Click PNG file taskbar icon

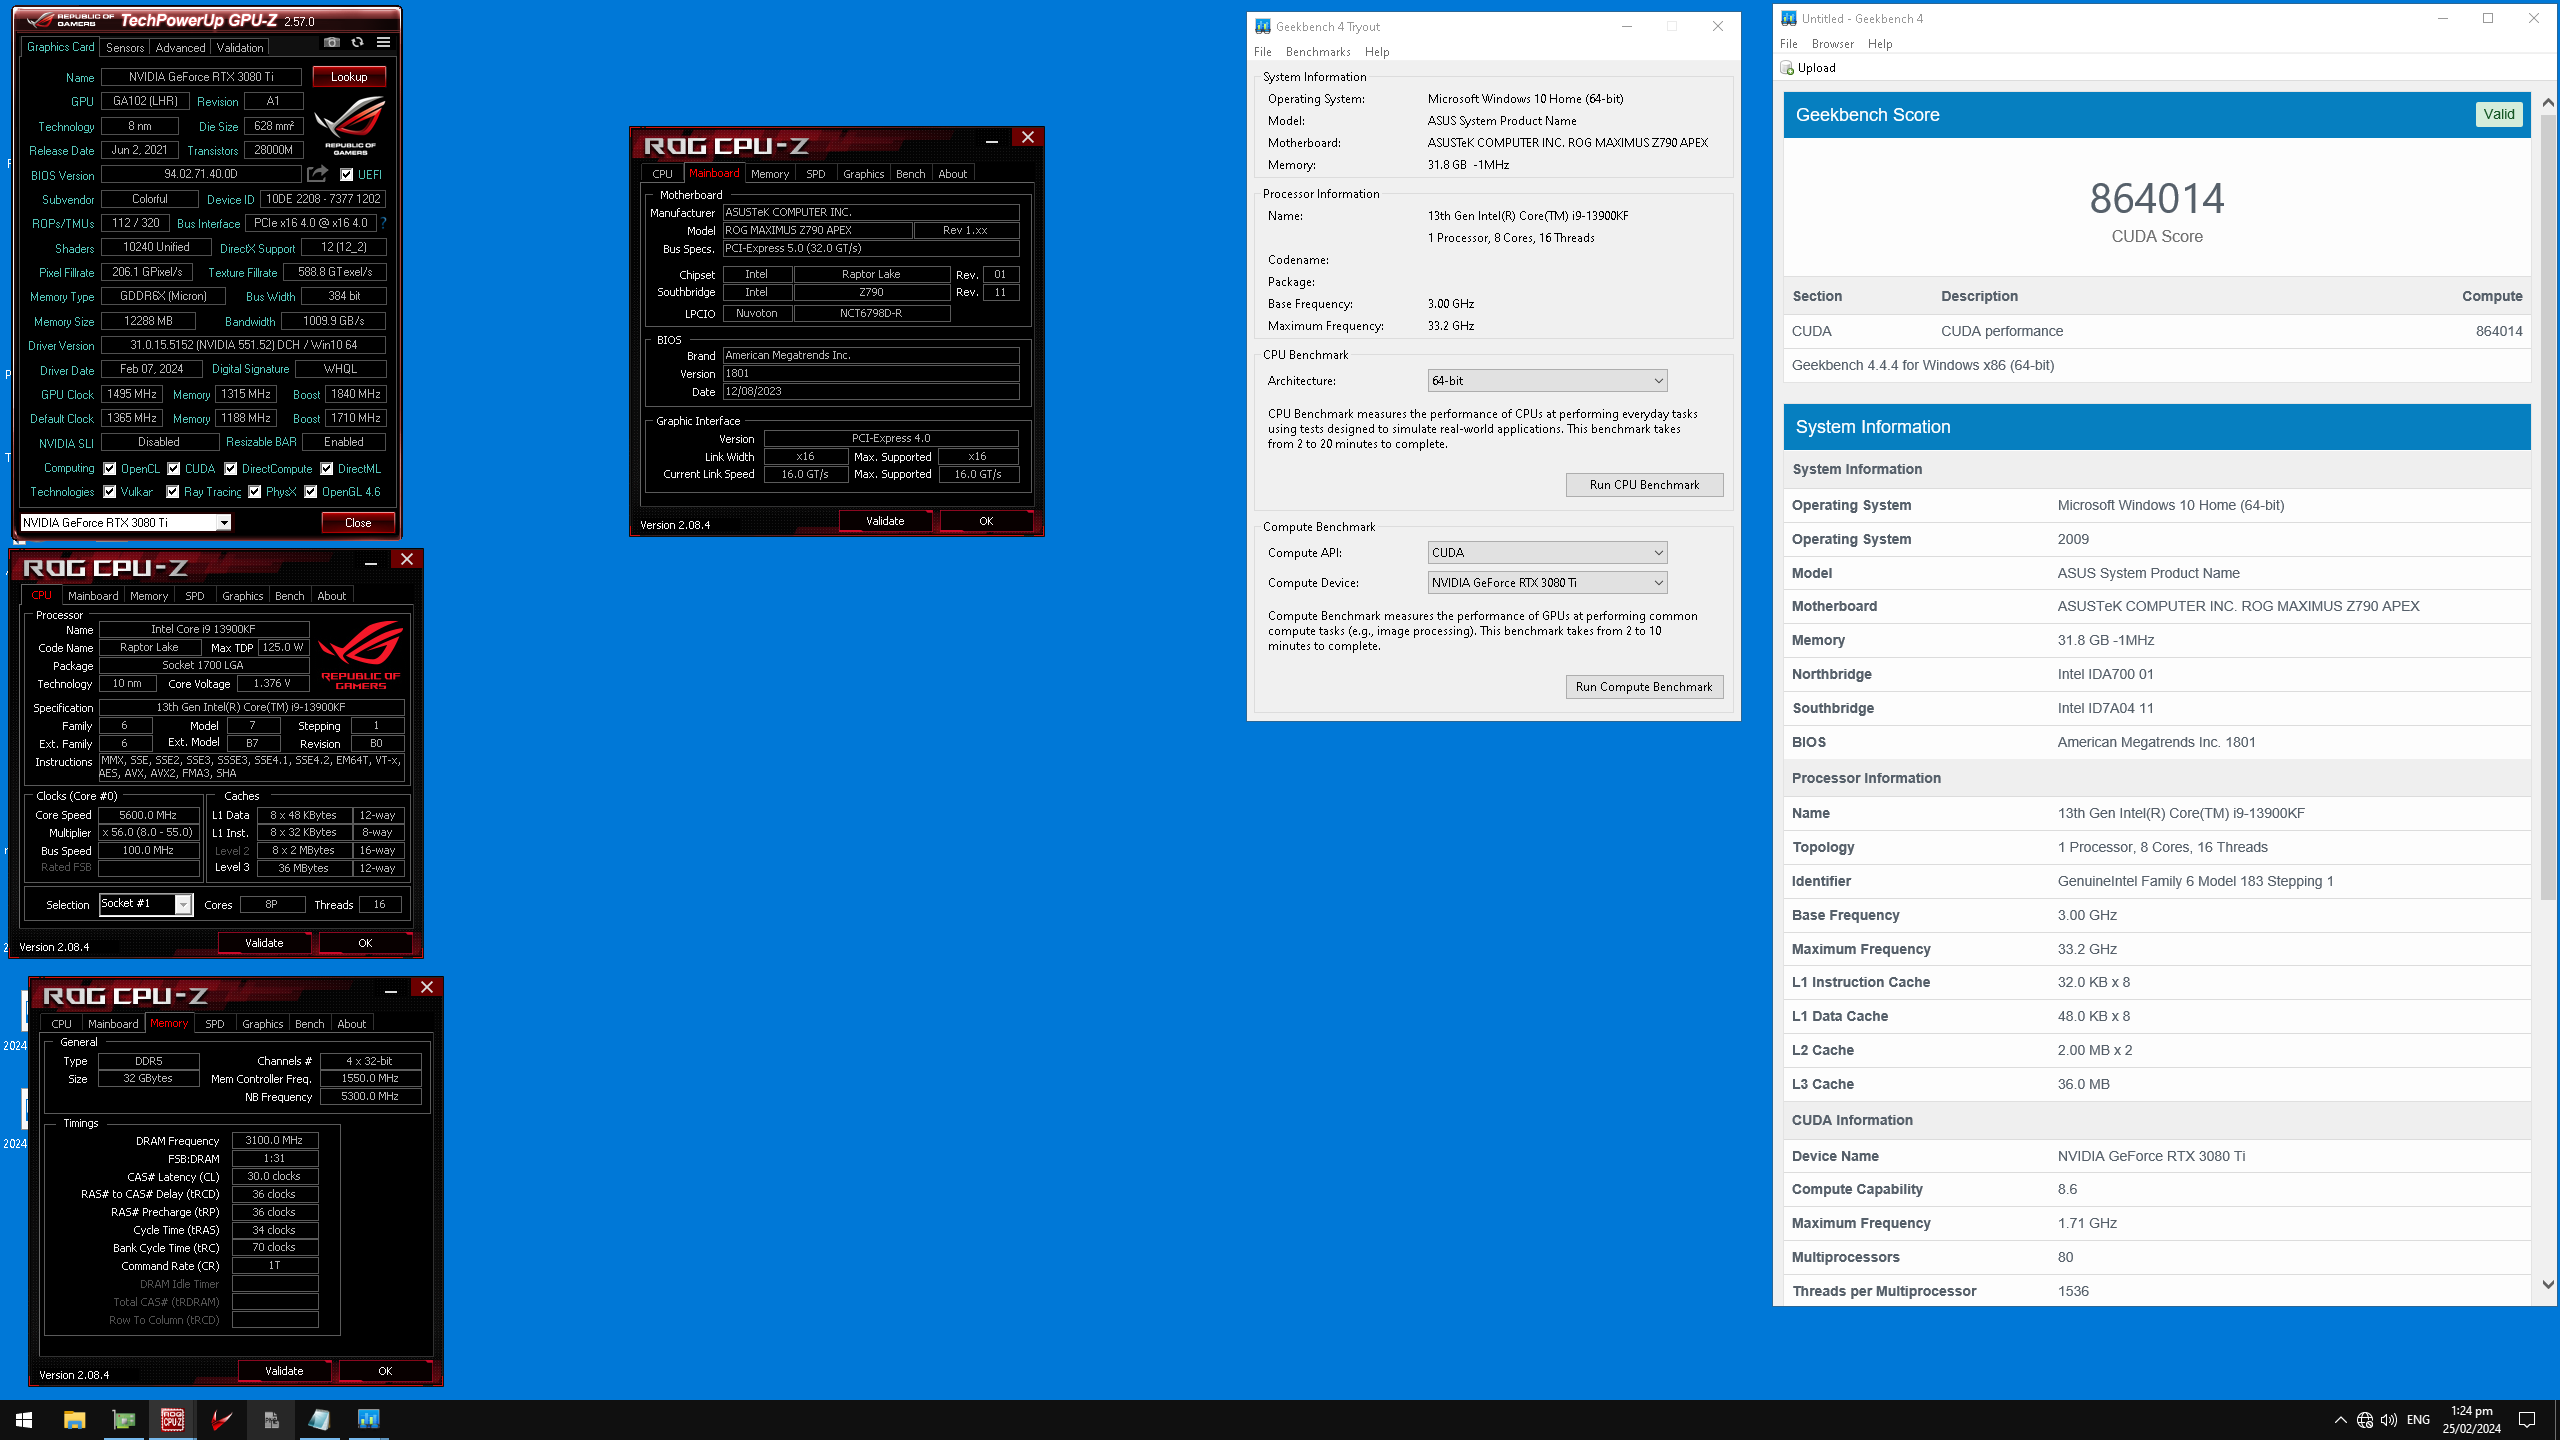pyautogui.click(x=270, y=1419)
